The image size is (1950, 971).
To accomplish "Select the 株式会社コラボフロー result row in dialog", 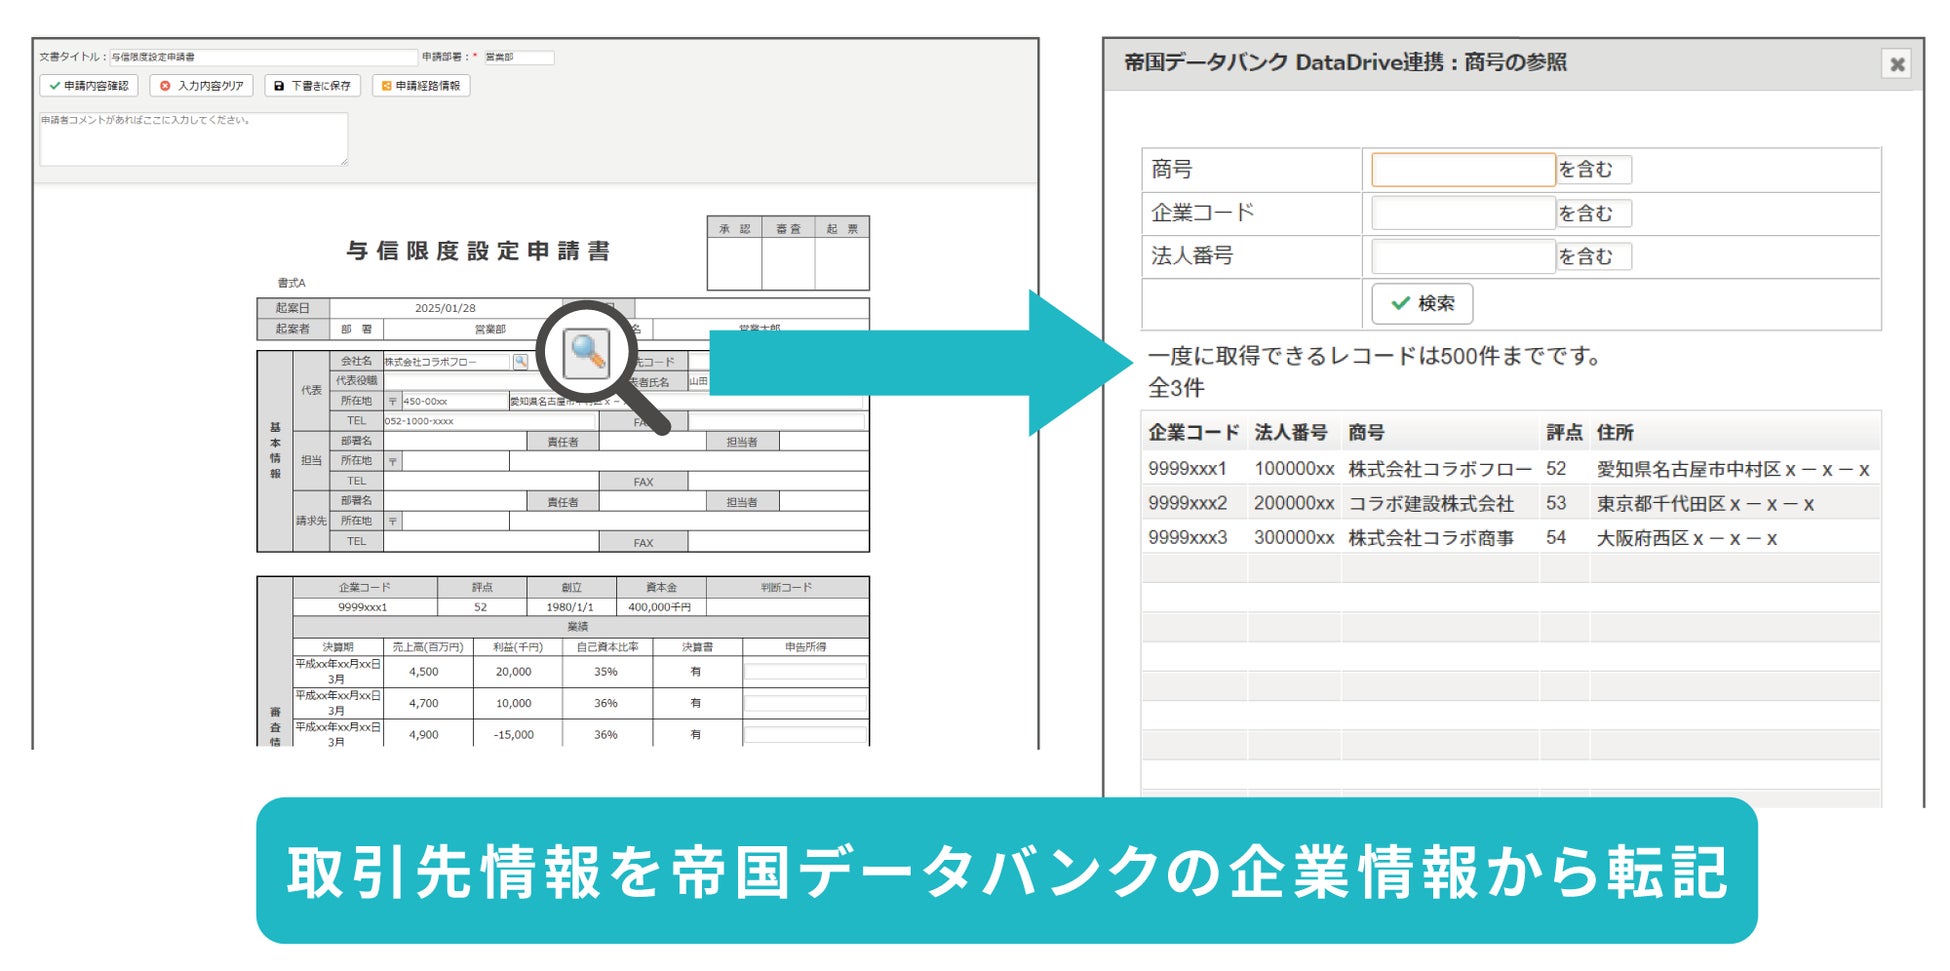I will coord(1510,469).
